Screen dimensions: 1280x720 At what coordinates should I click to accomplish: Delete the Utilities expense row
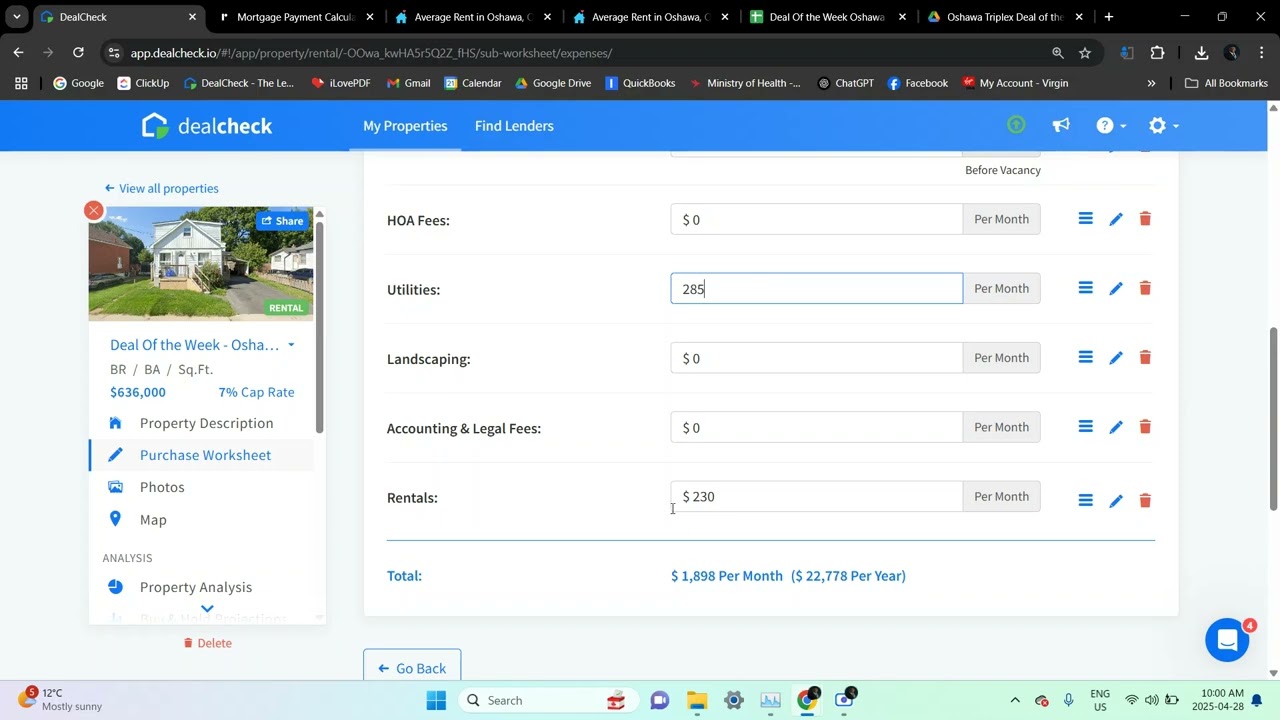(1145, 288)
